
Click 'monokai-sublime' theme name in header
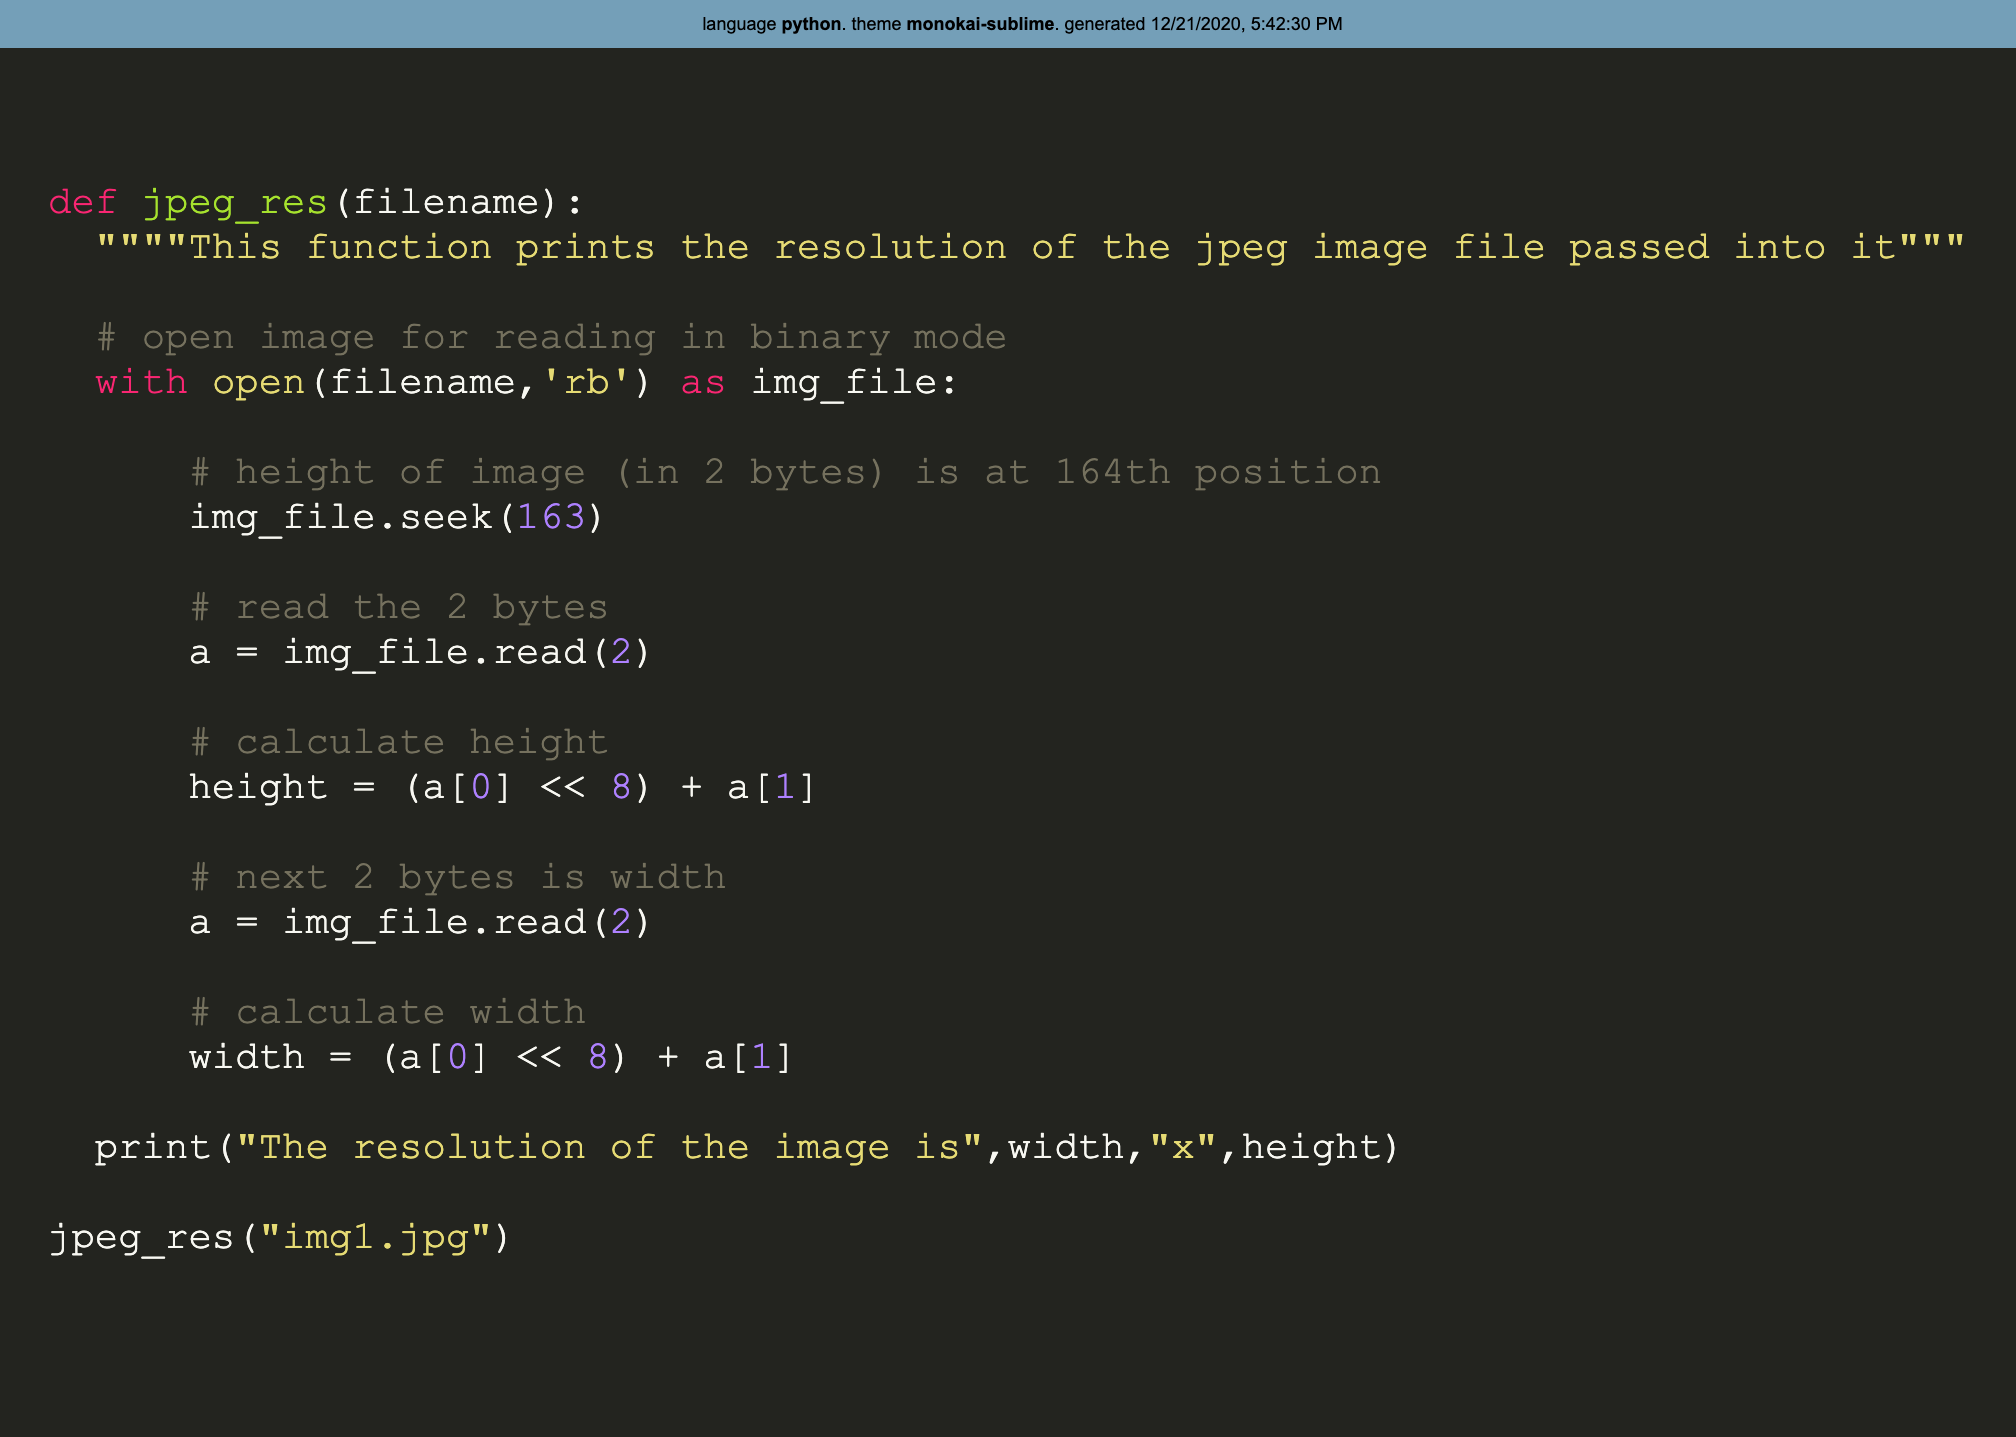pyautogui.click(x=979, y=24)
